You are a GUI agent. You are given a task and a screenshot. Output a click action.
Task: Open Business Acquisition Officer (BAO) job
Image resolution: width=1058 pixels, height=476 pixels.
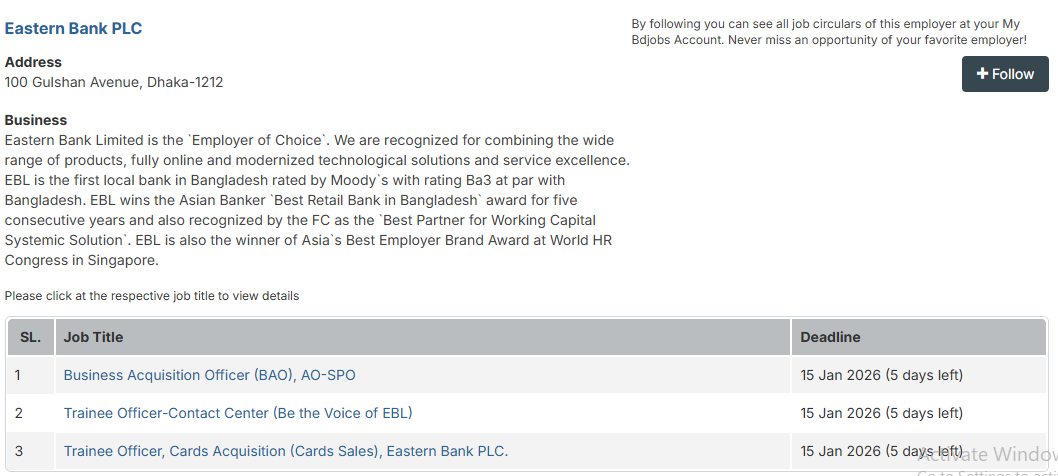(209, 375)
